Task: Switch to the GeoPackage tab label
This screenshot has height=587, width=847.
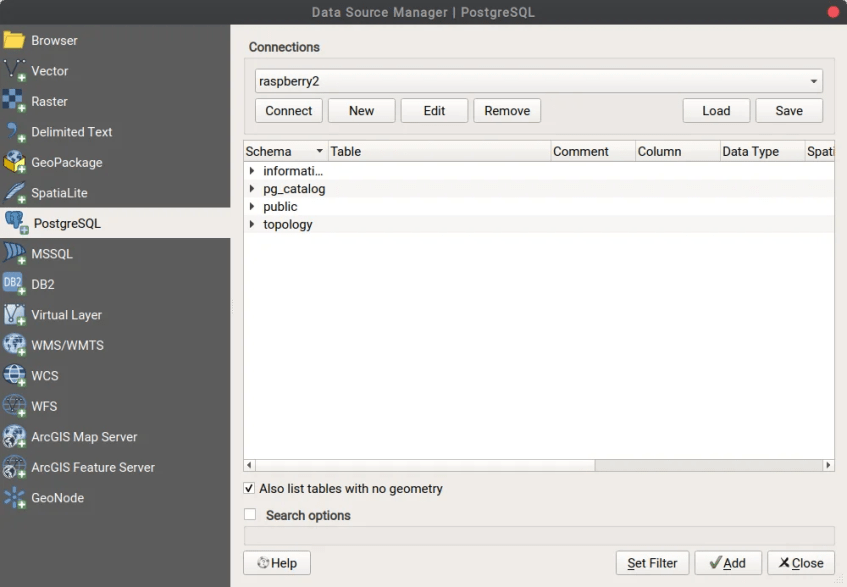Action: coord(67,163)
